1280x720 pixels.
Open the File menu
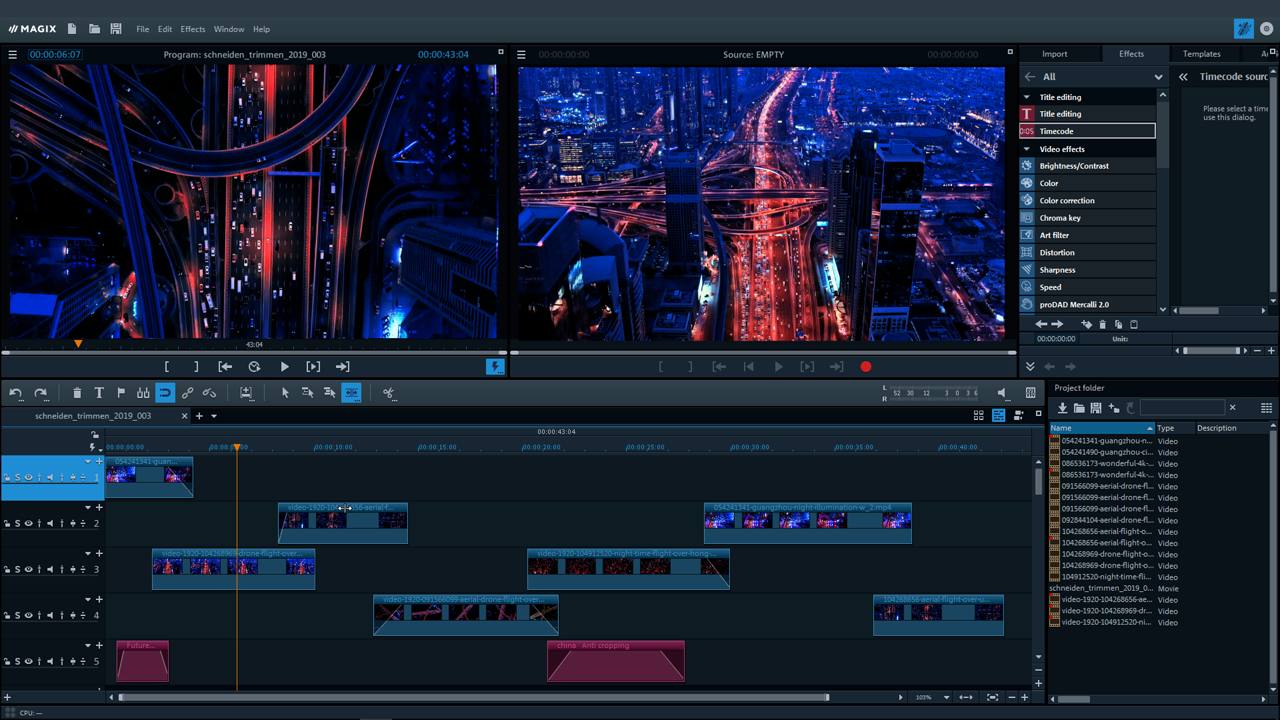tap(142, 29)
